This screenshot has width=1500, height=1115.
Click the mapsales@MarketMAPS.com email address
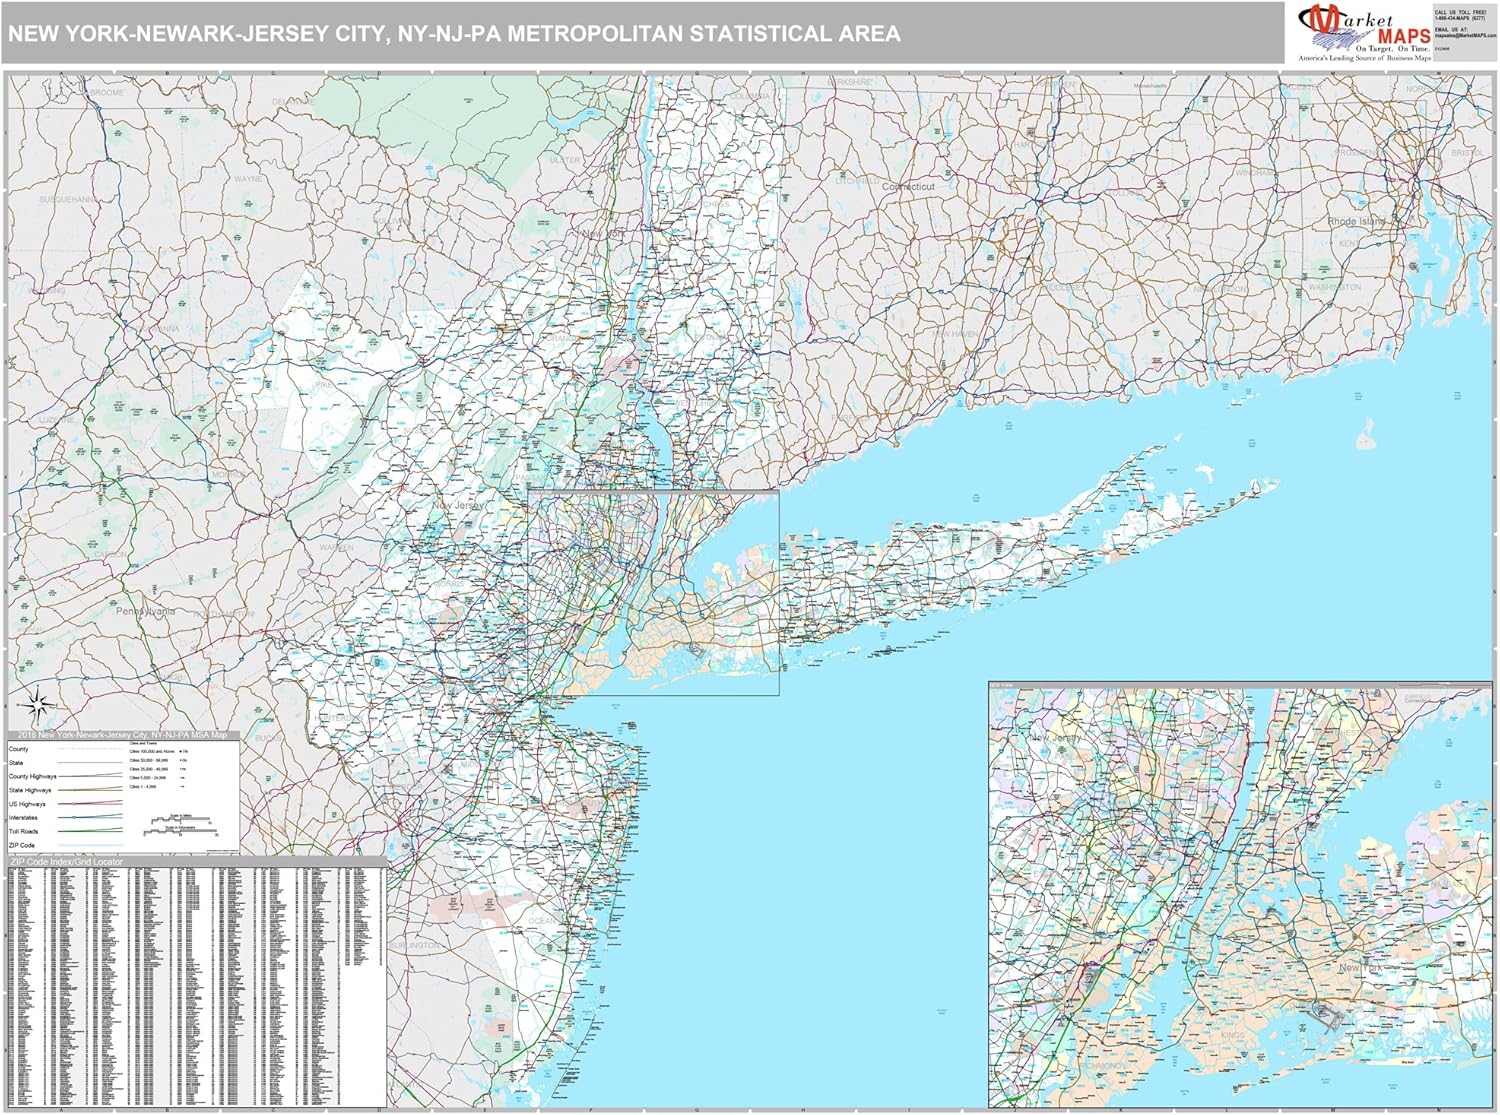1465,35
